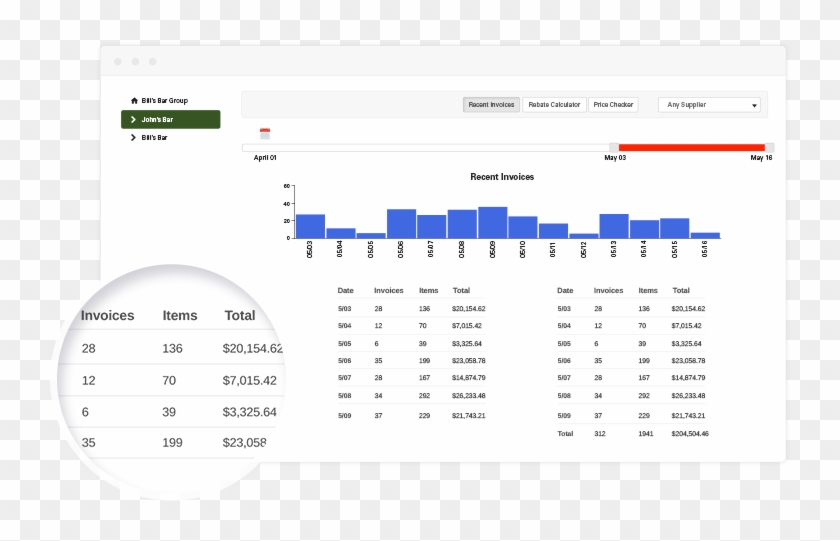Click the left handle of the date range slider
Screen dimensions: 840x541
pyautogui.click(x=614, y=148)
